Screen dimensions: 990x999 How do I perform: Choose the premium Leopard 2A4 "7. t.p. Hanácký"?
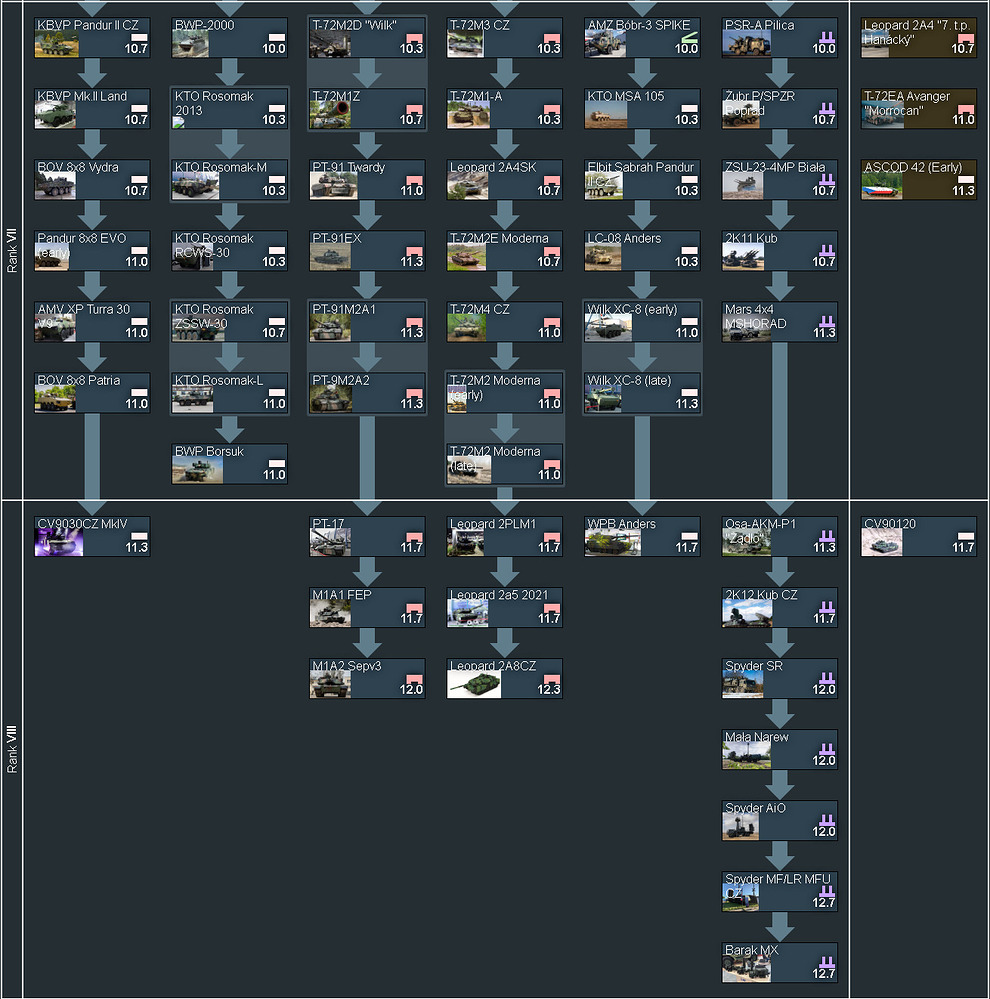point(918,37)
